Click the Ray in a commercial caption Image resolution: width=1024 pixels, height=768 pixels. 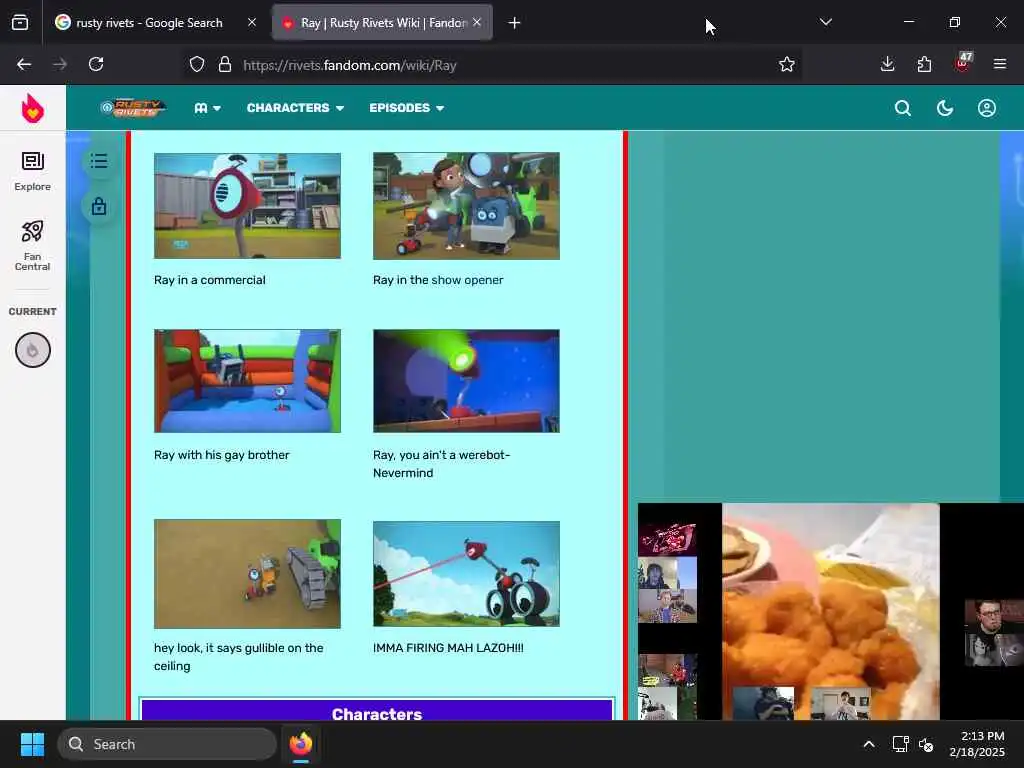tap(210, 280)
